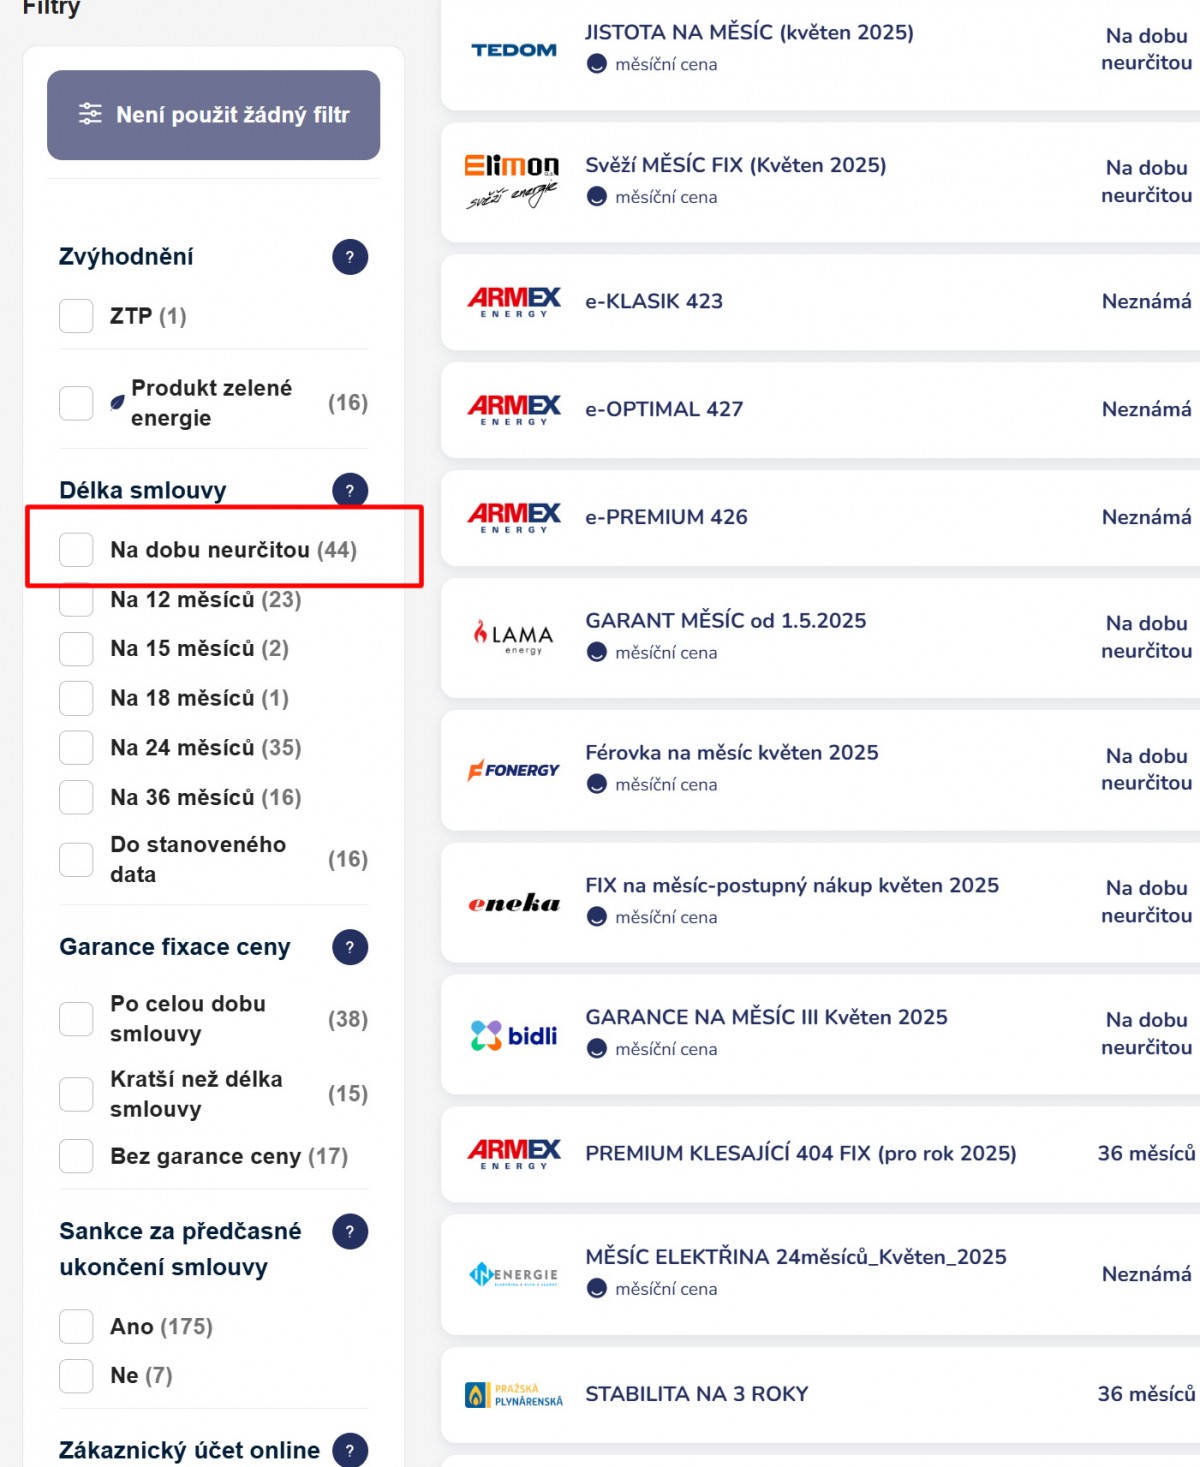The height and width of the screenshot is (1467, 1200).
Task: Click the Délka smlouvy help icon
Action: click(350, 490)
